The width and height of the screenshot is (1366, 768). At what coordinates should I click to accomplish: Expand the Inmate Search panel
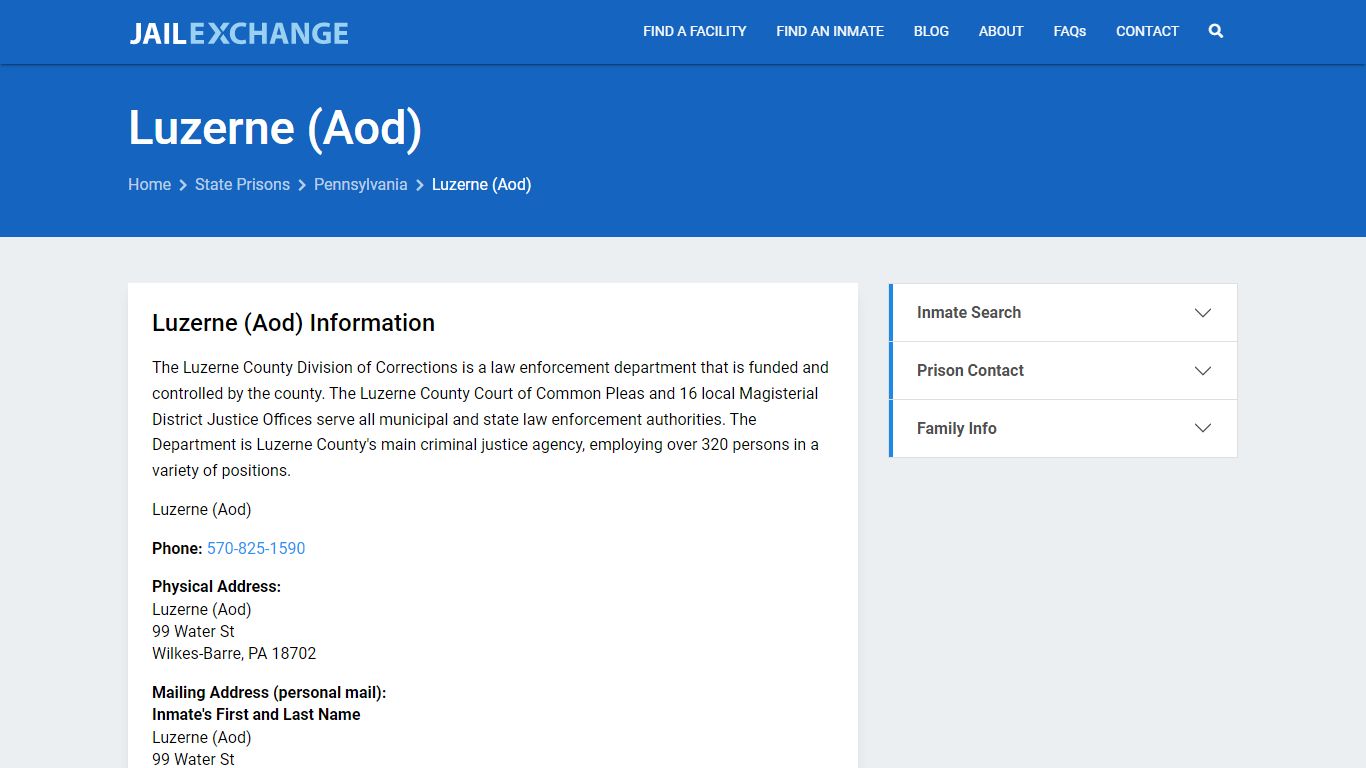[x=1064, y=313]
